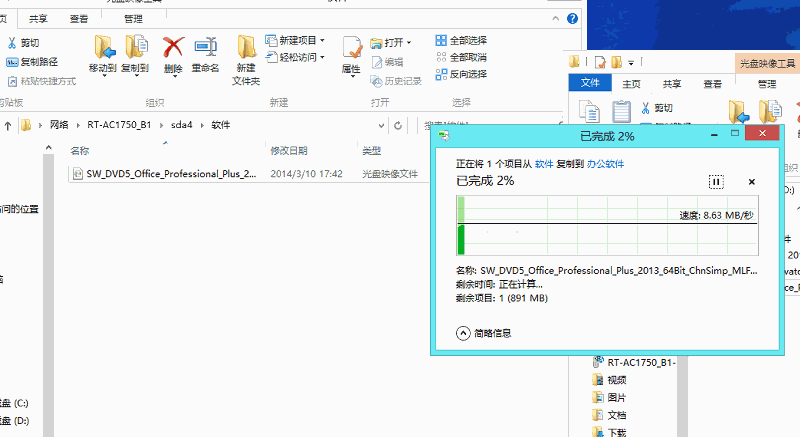This screenshot has height=437, width=800.
Task: Collapse the ribbon with the chevron
Action: tap(556, 18)
